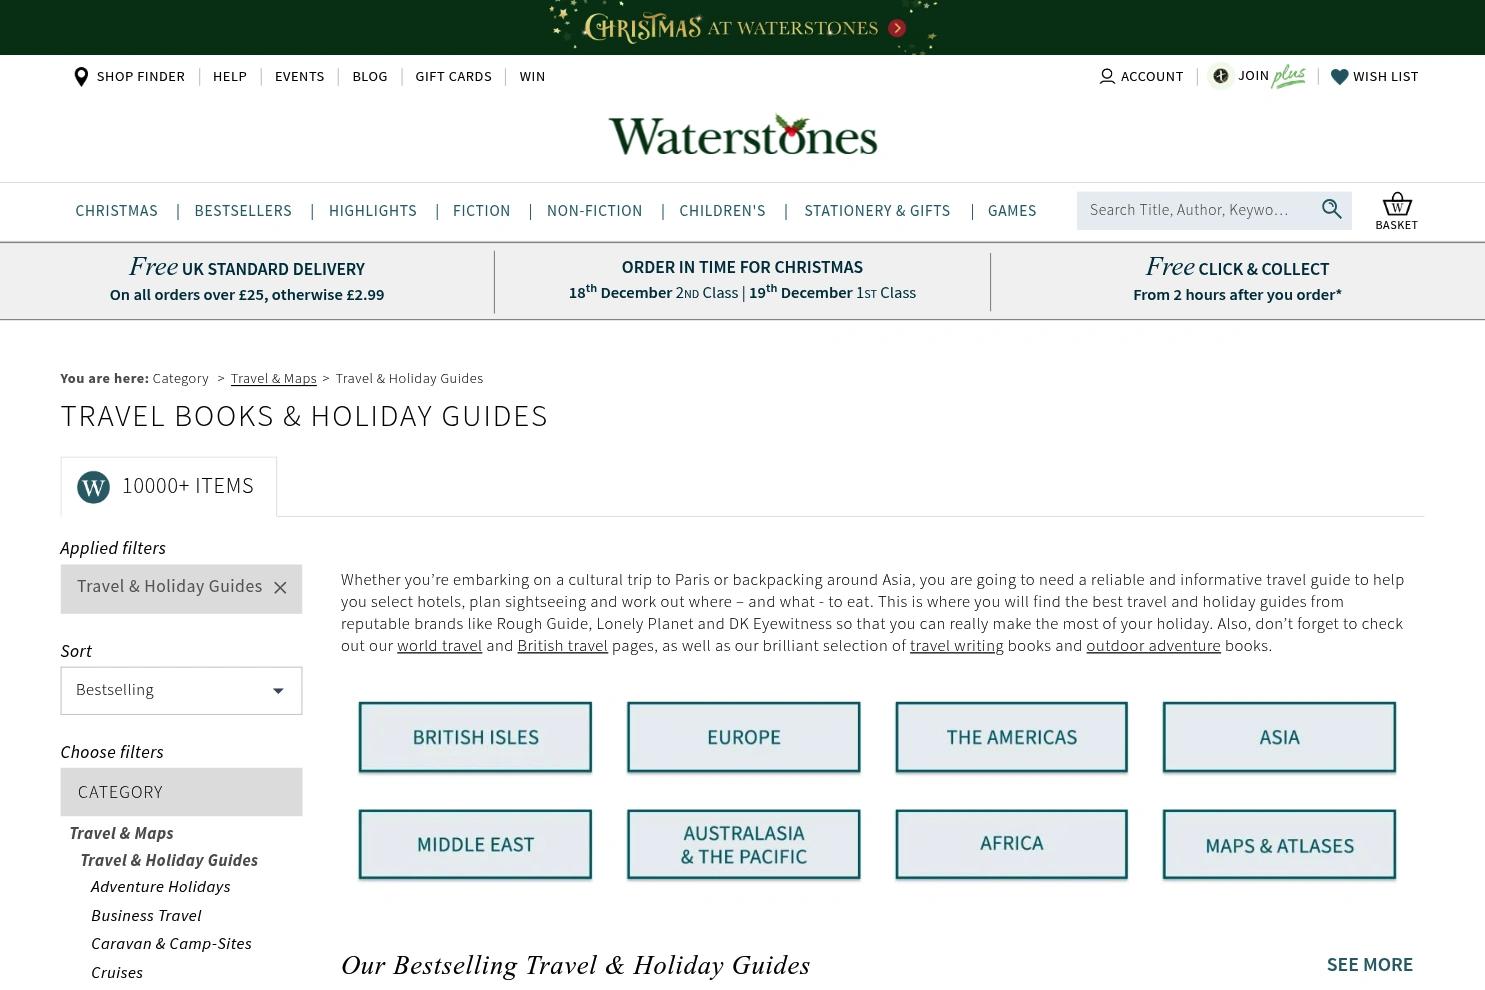Click the Asia button
This screenshot has height=990, width=1485.
point(1279,737)
